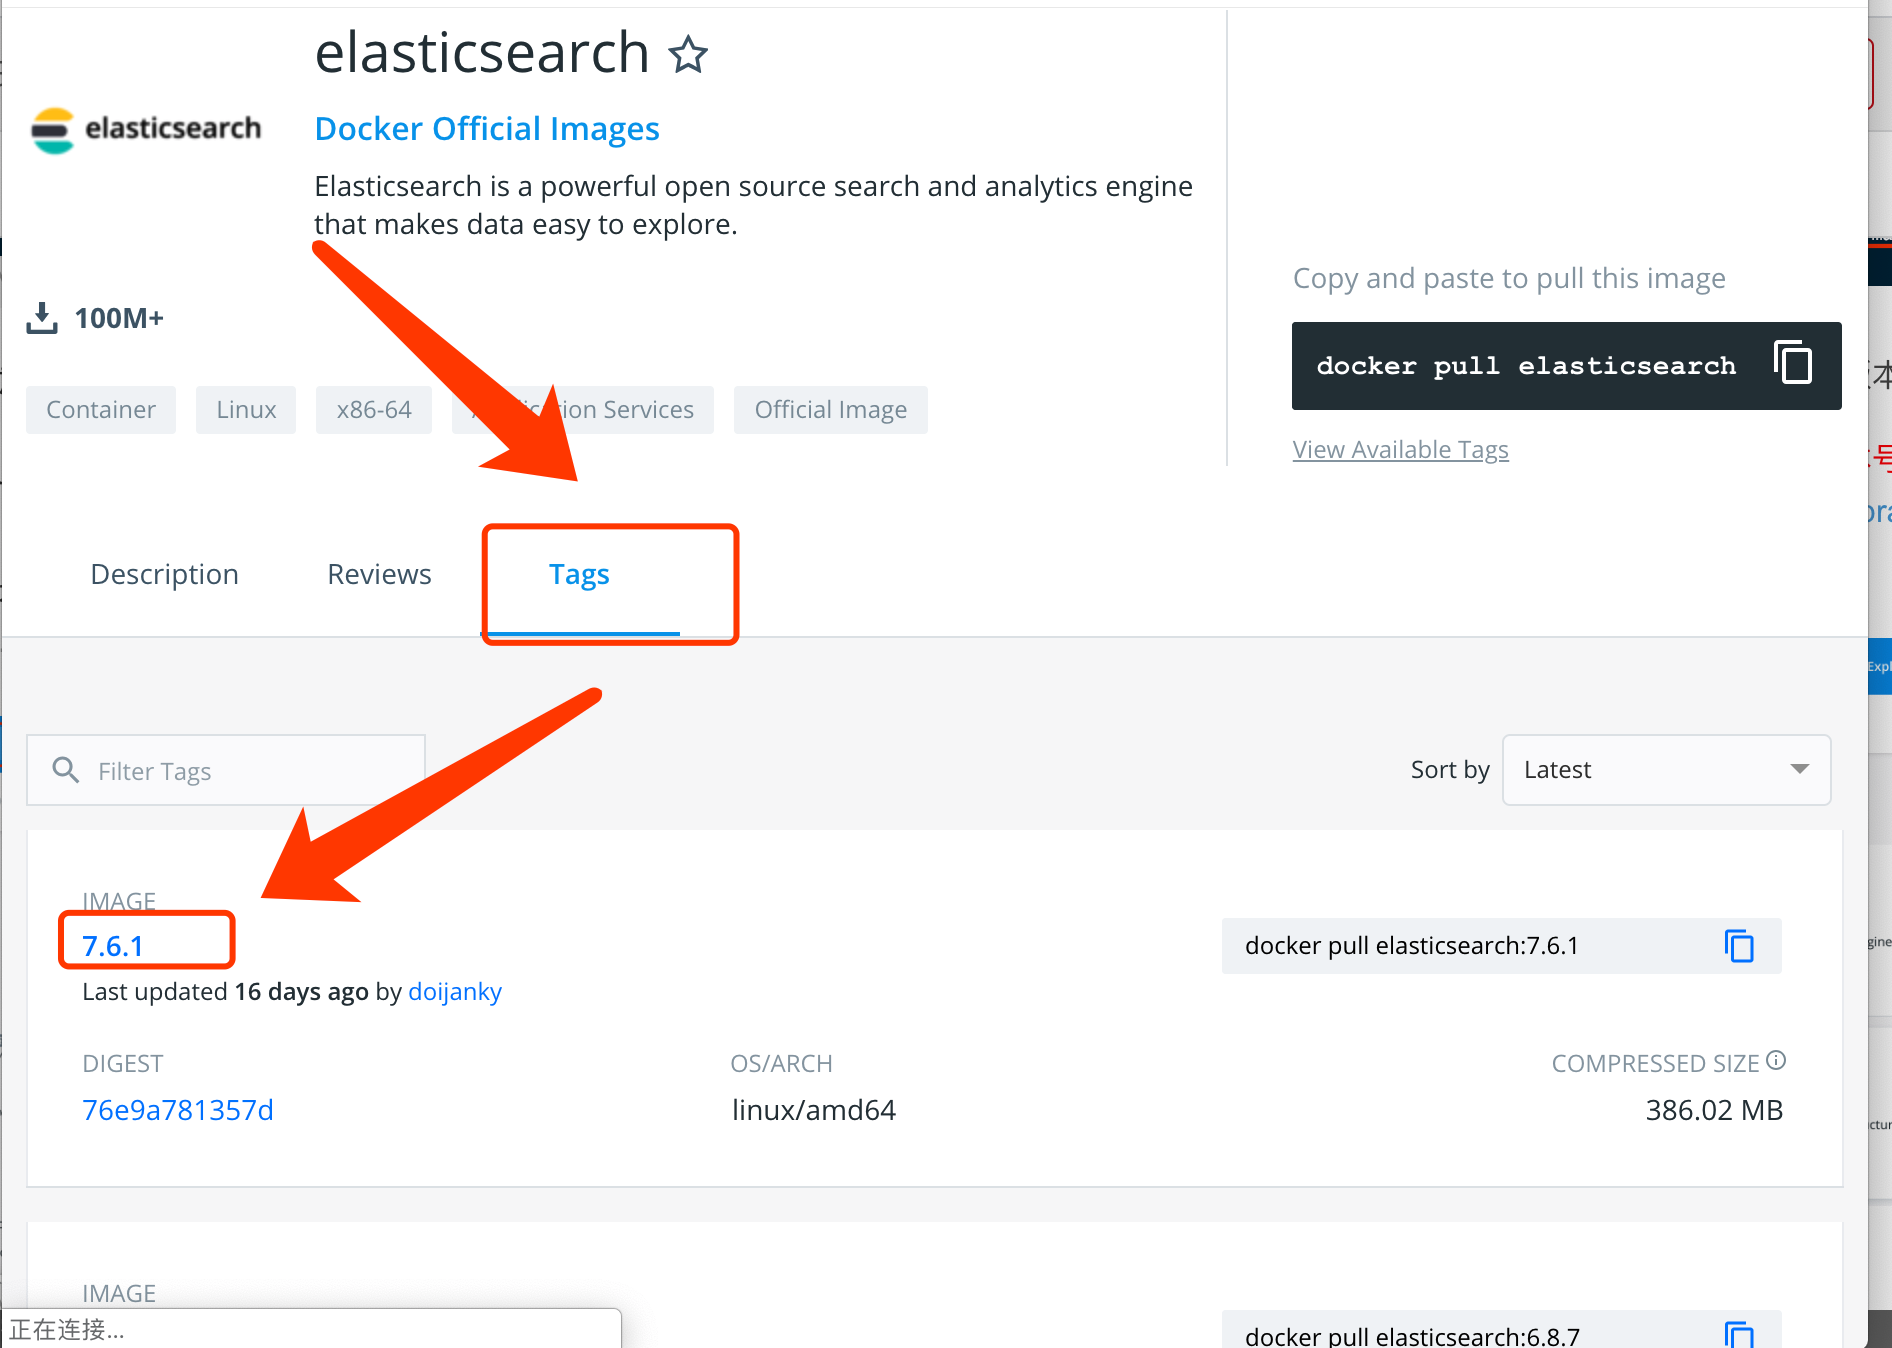Focus the Filter Tags input field
Viewport: 1892px width, 1348px height.
pyautogui.click(x=226, y=770)
